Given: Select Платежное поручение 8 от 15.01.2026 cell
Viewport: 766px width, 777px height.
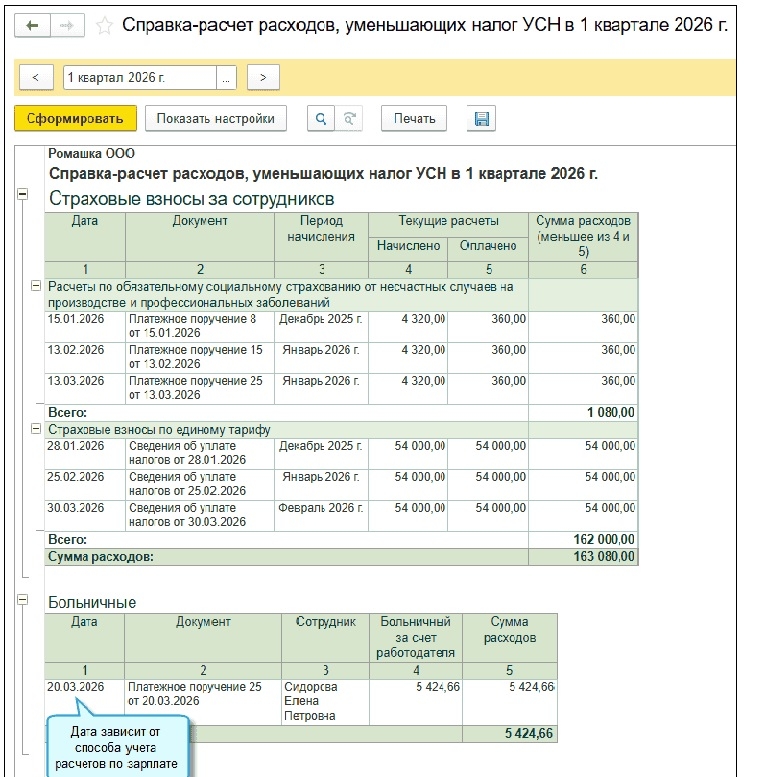Looking at the screenshot, I should [x=198, y=326].
